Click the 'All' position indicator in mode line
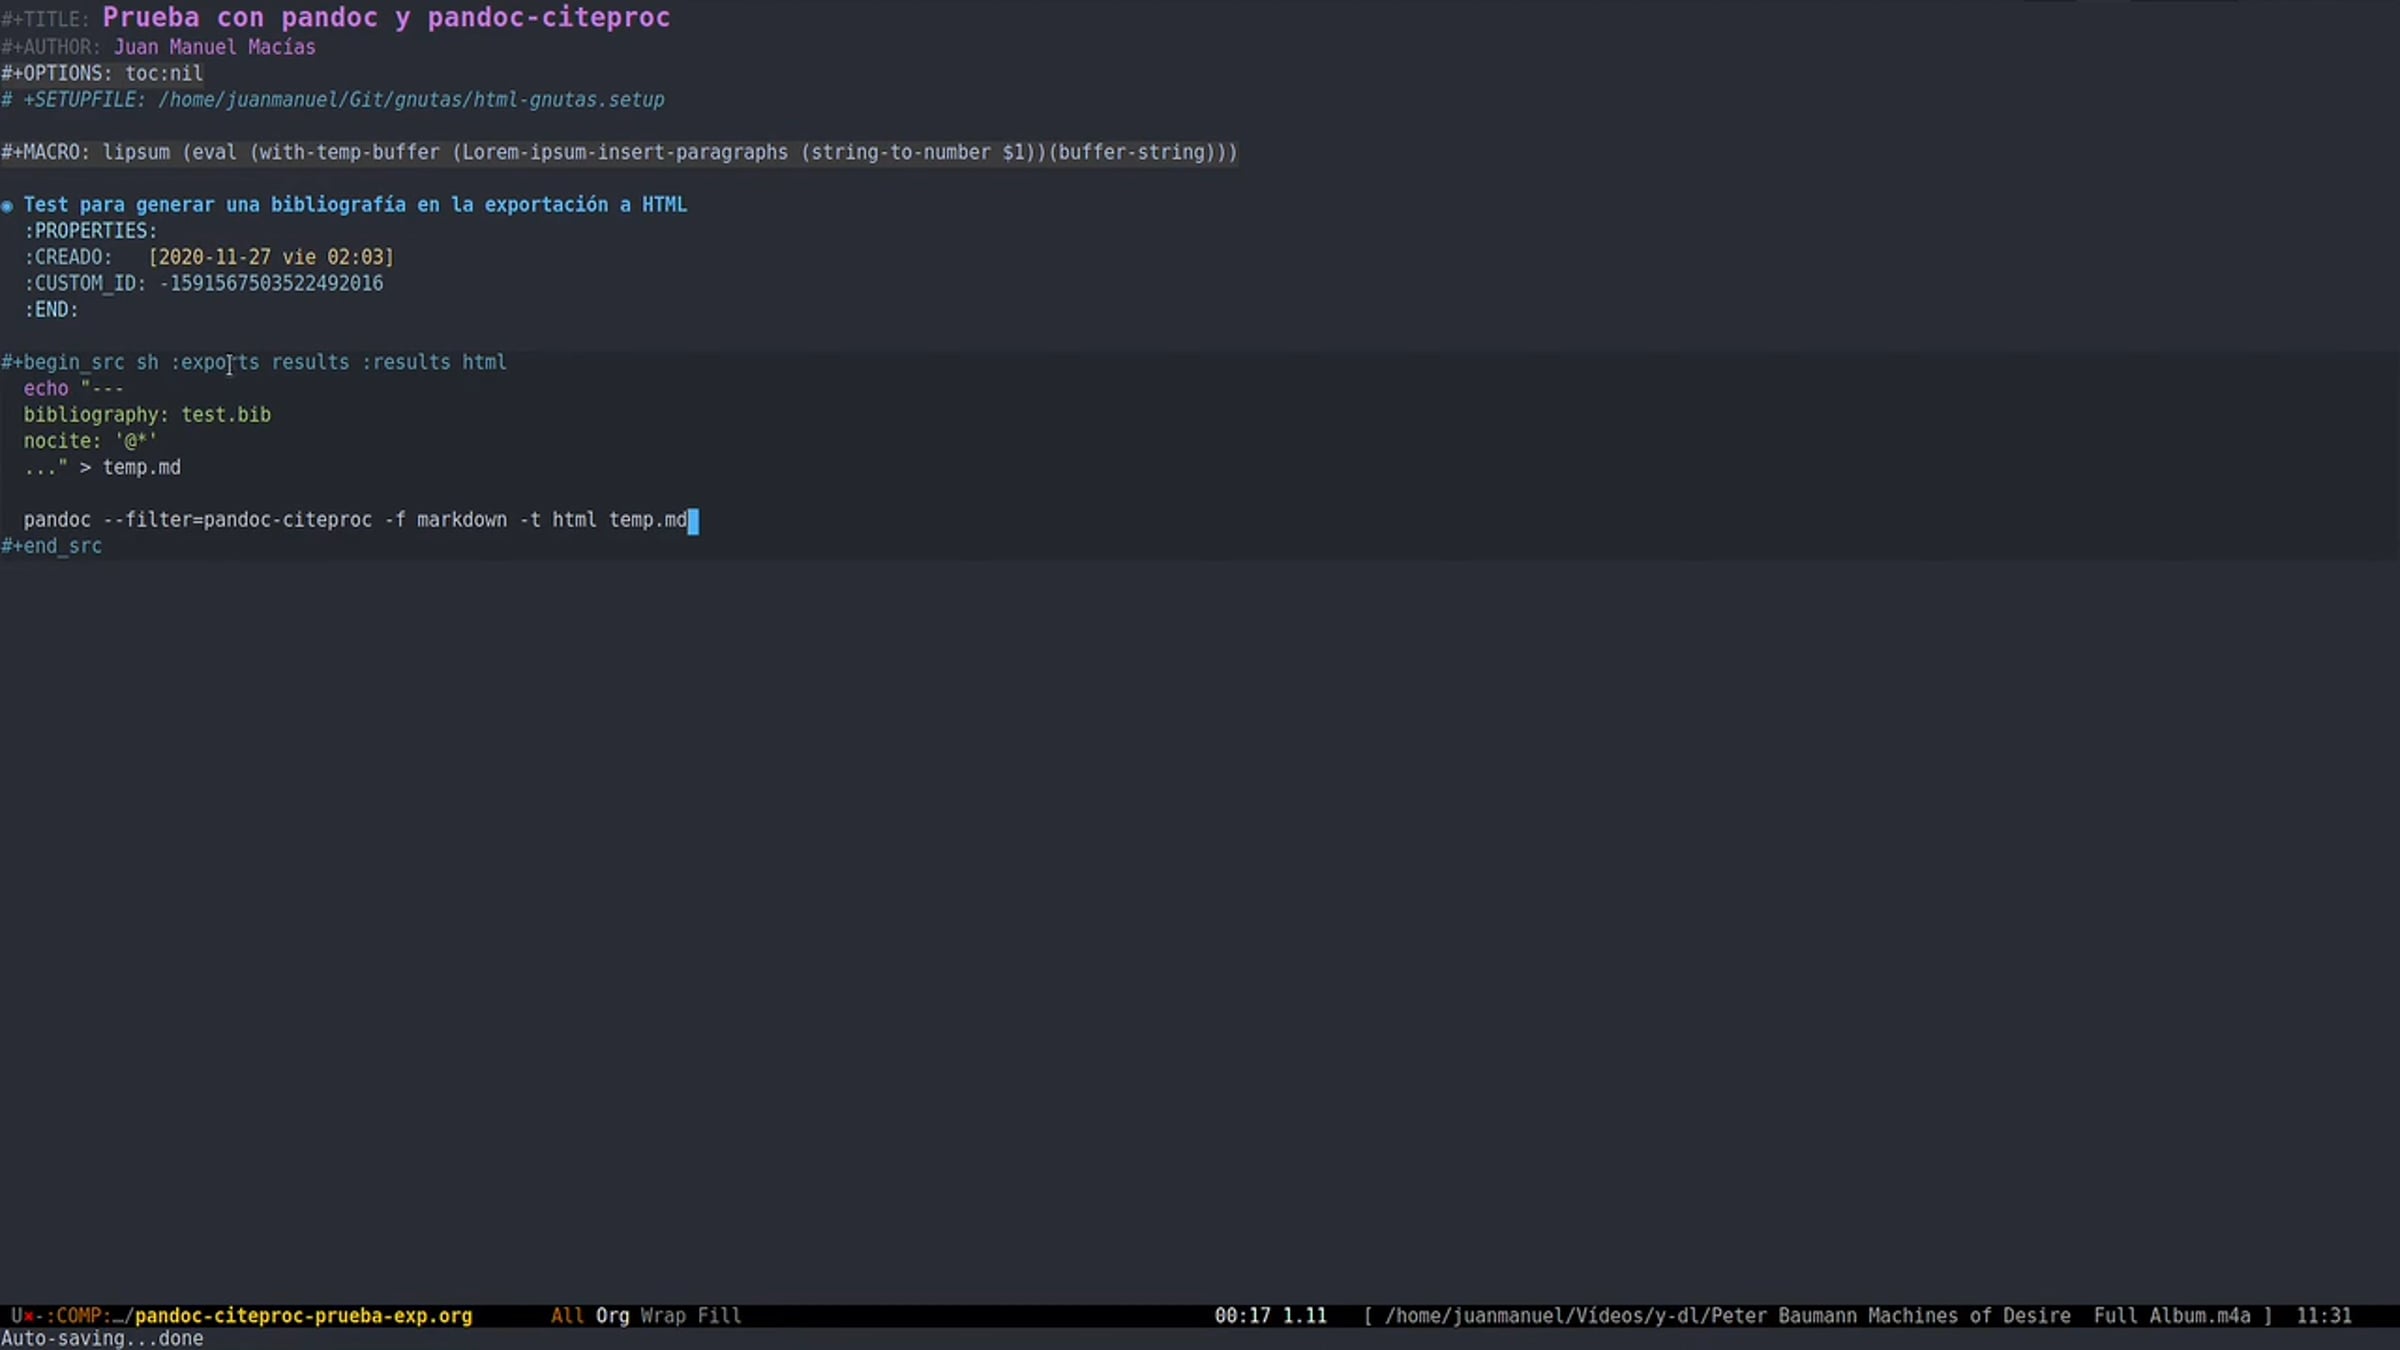Viewport: 2400px width, 1350px height. 567,1316
